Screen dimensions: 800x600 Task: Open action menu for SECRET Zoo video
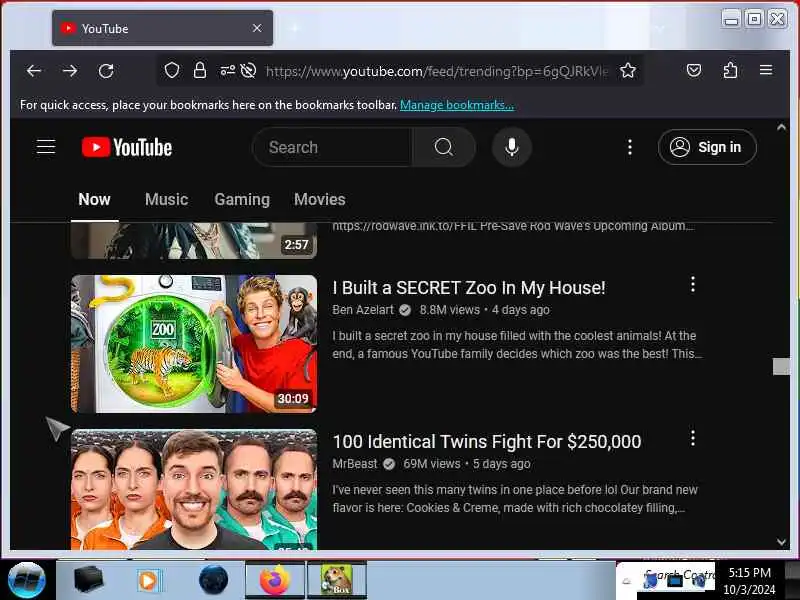tap(692, 284)
